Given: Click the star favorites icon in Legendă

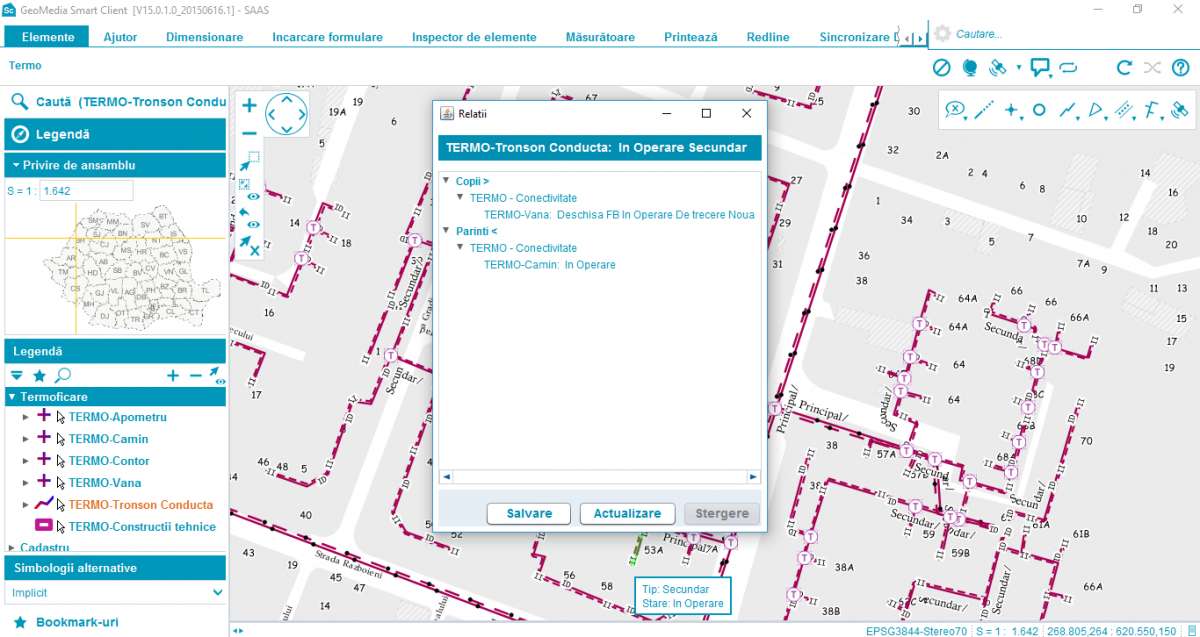Looking at the screenshot, I should (39, 376).
